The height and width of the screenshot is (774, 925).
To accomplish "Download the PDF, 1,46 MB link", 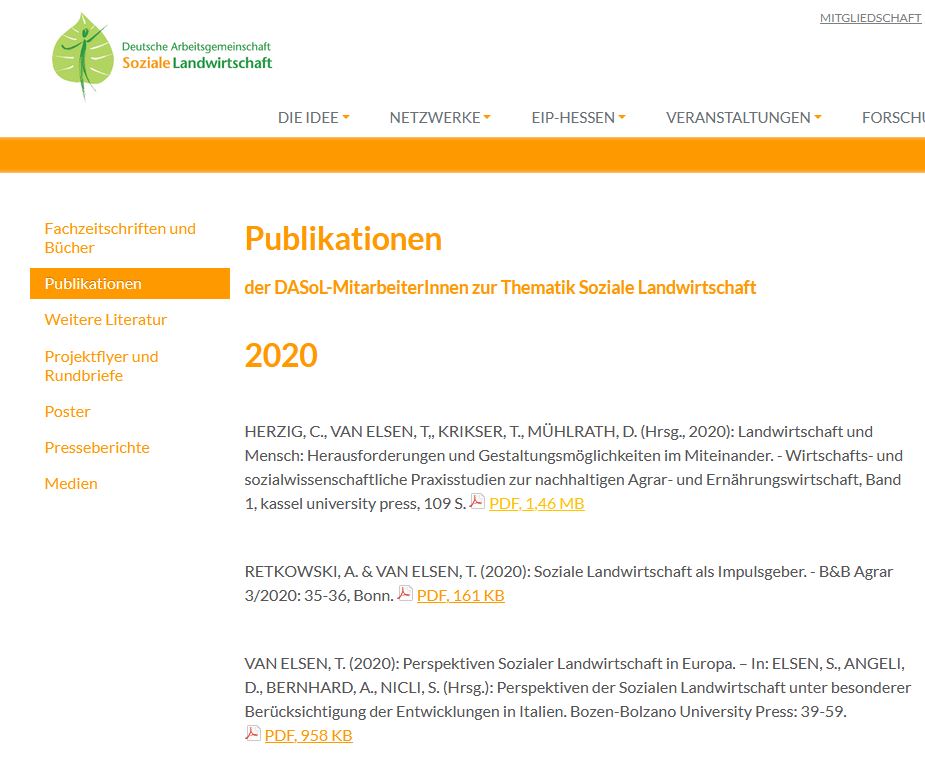I will (536, 504).
